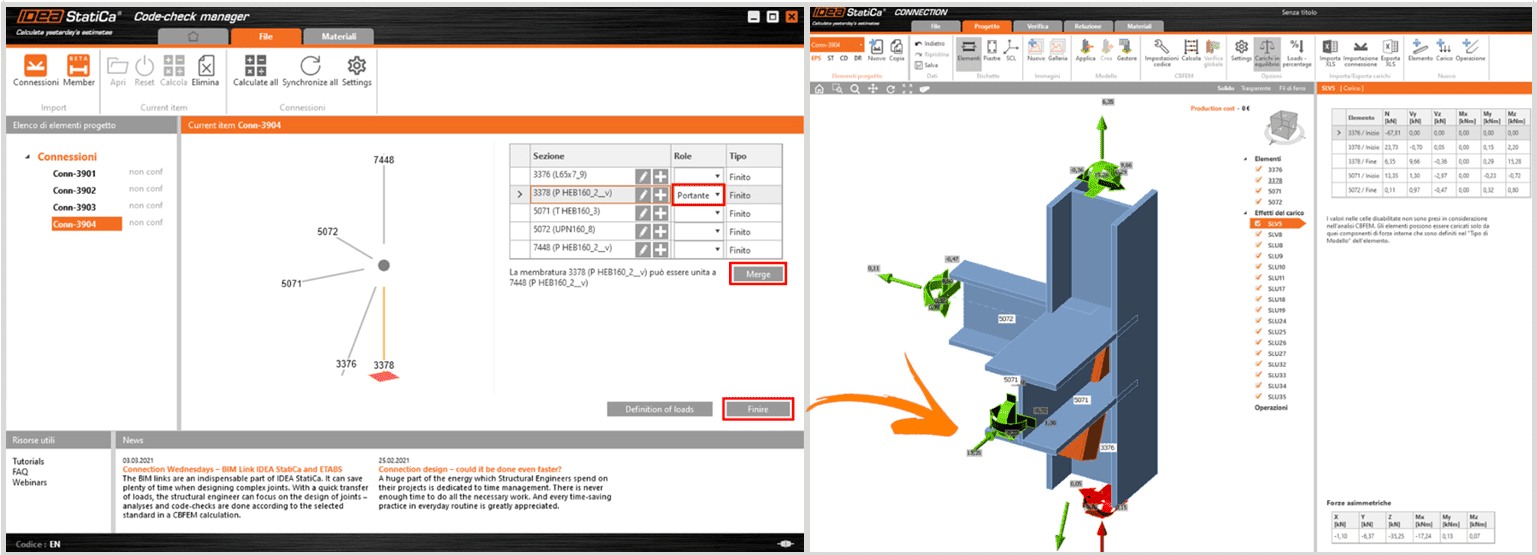The width and height of the screenshot is (1537, 555).
Task: Collapse Effetti del carico tree
Action: (x=1245, y=213)
